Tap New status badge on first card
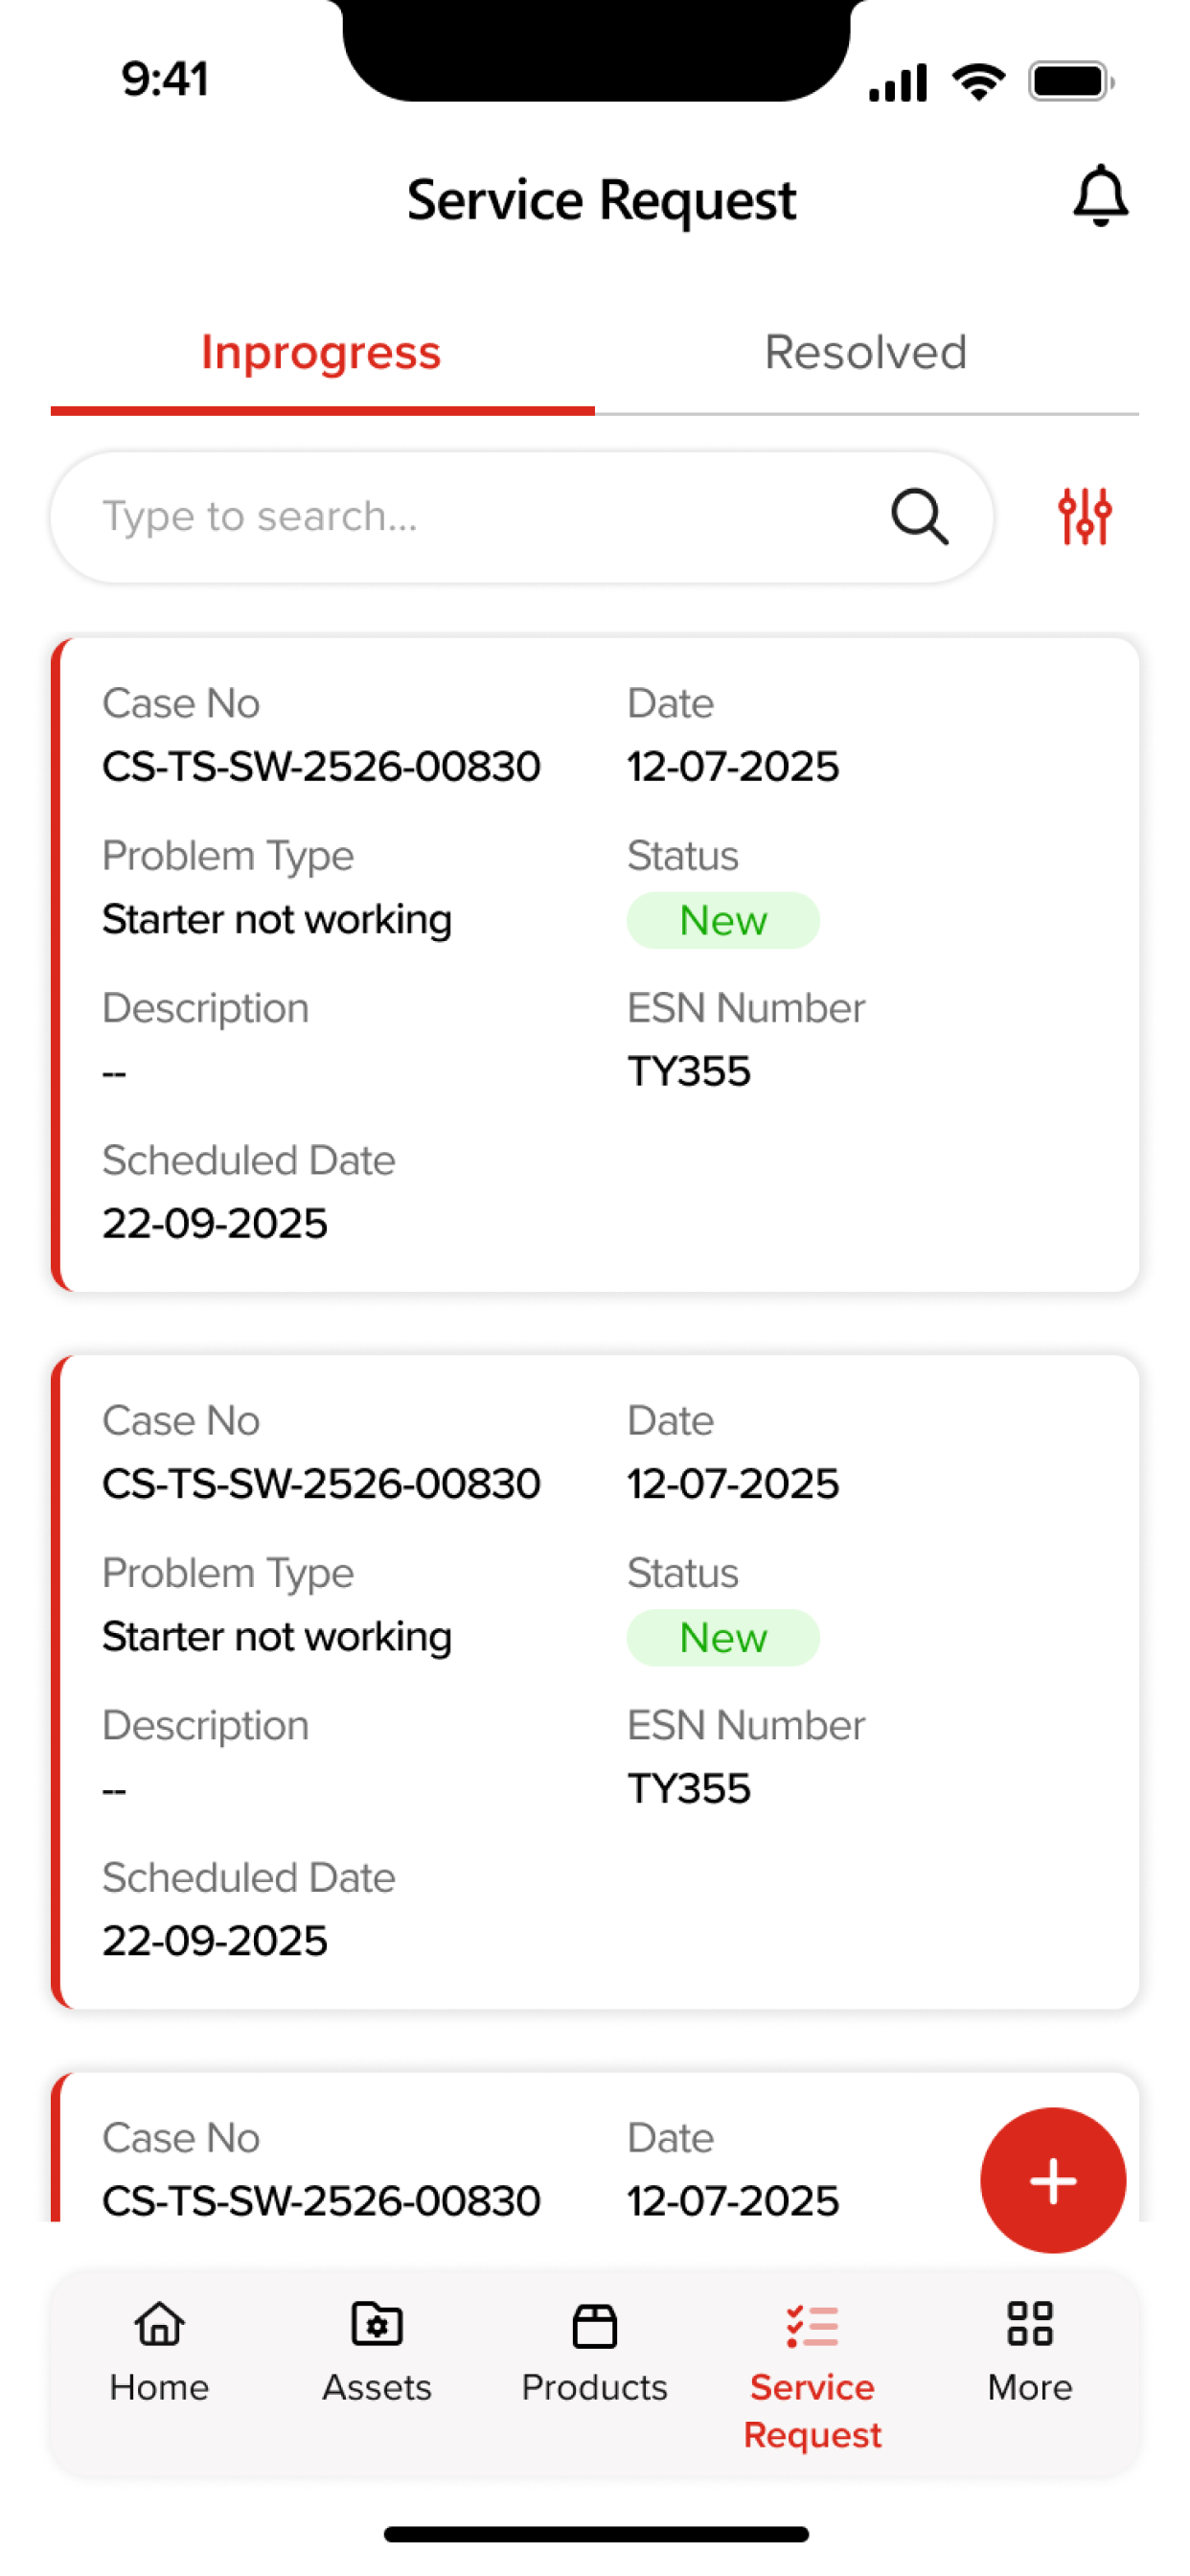This screenshot has height=2576, width=1190. coord(723,920)
